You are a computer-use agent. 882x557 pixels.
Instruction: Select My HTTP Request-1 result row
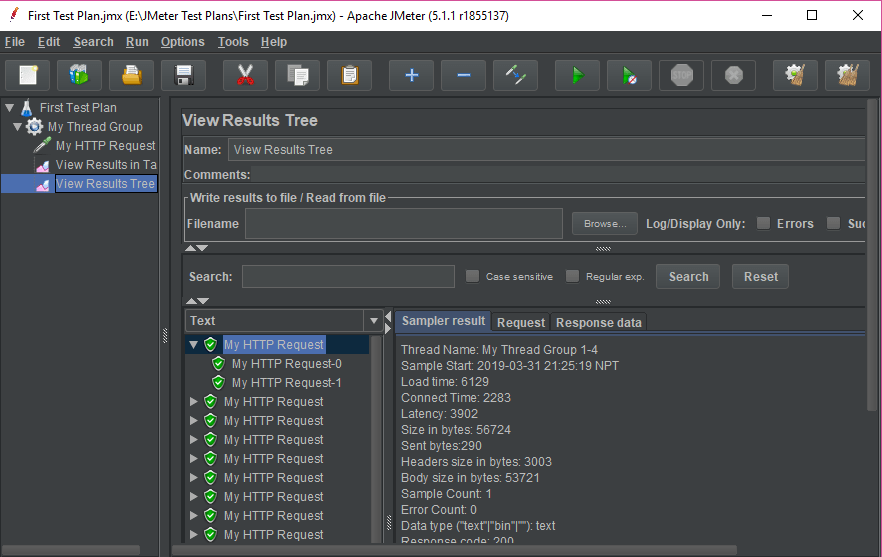tap(286, 383)
